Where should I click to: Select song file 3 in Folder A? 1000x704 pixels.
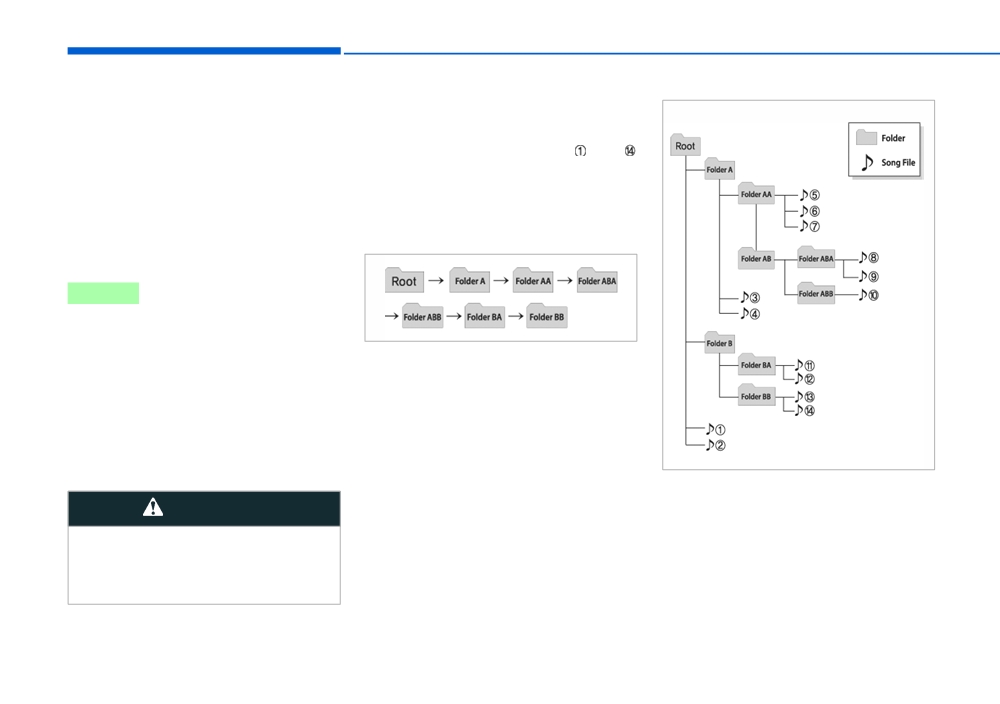[x=750, y=297]
